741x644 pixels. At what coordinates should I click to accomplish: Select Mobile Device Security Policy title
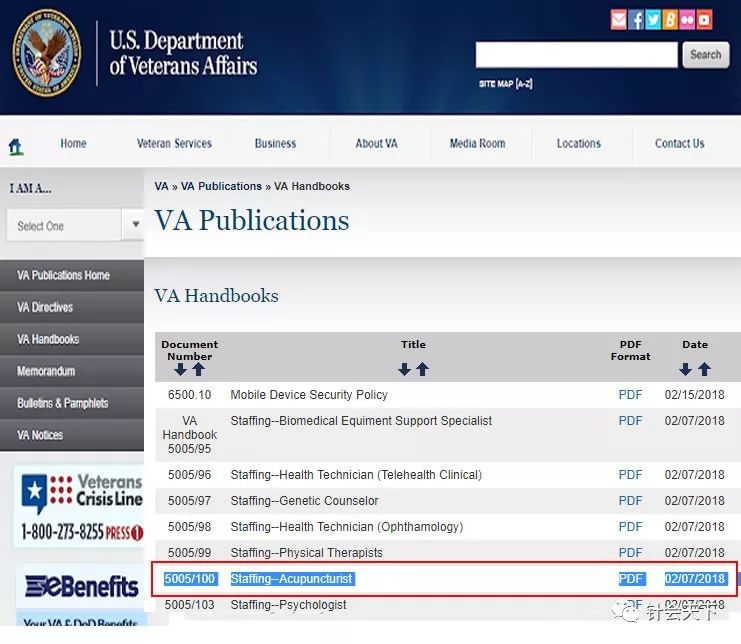pyautogui.click(x=309, y=395)
